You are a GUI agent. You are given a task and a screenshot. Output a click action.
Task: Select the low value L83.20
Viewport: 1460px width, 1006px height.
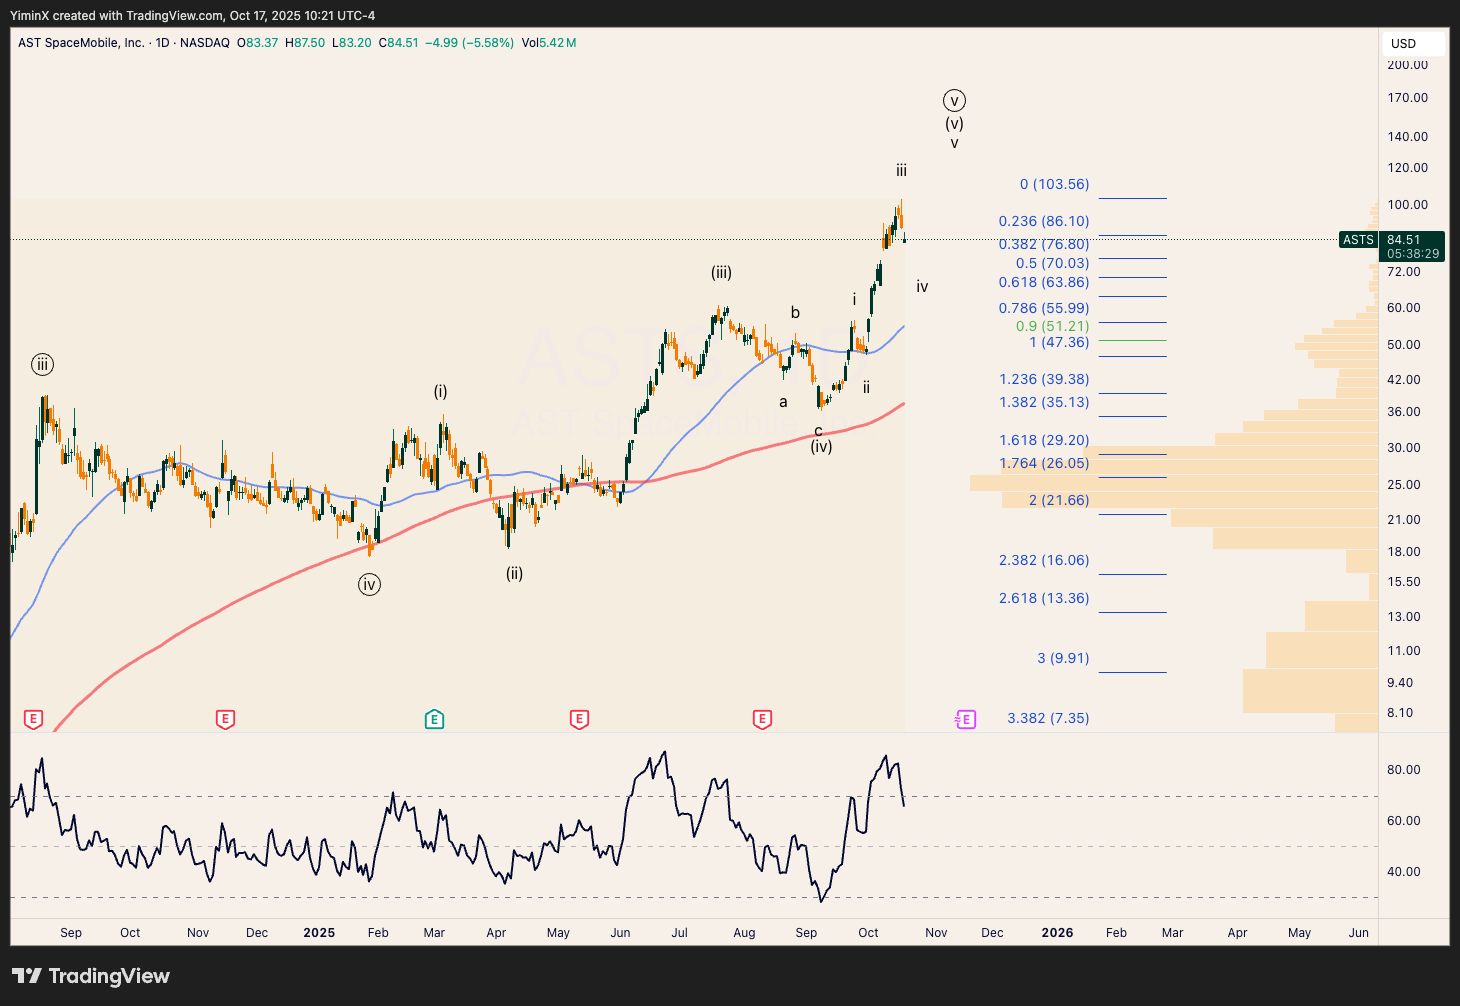tap(352, 43)
